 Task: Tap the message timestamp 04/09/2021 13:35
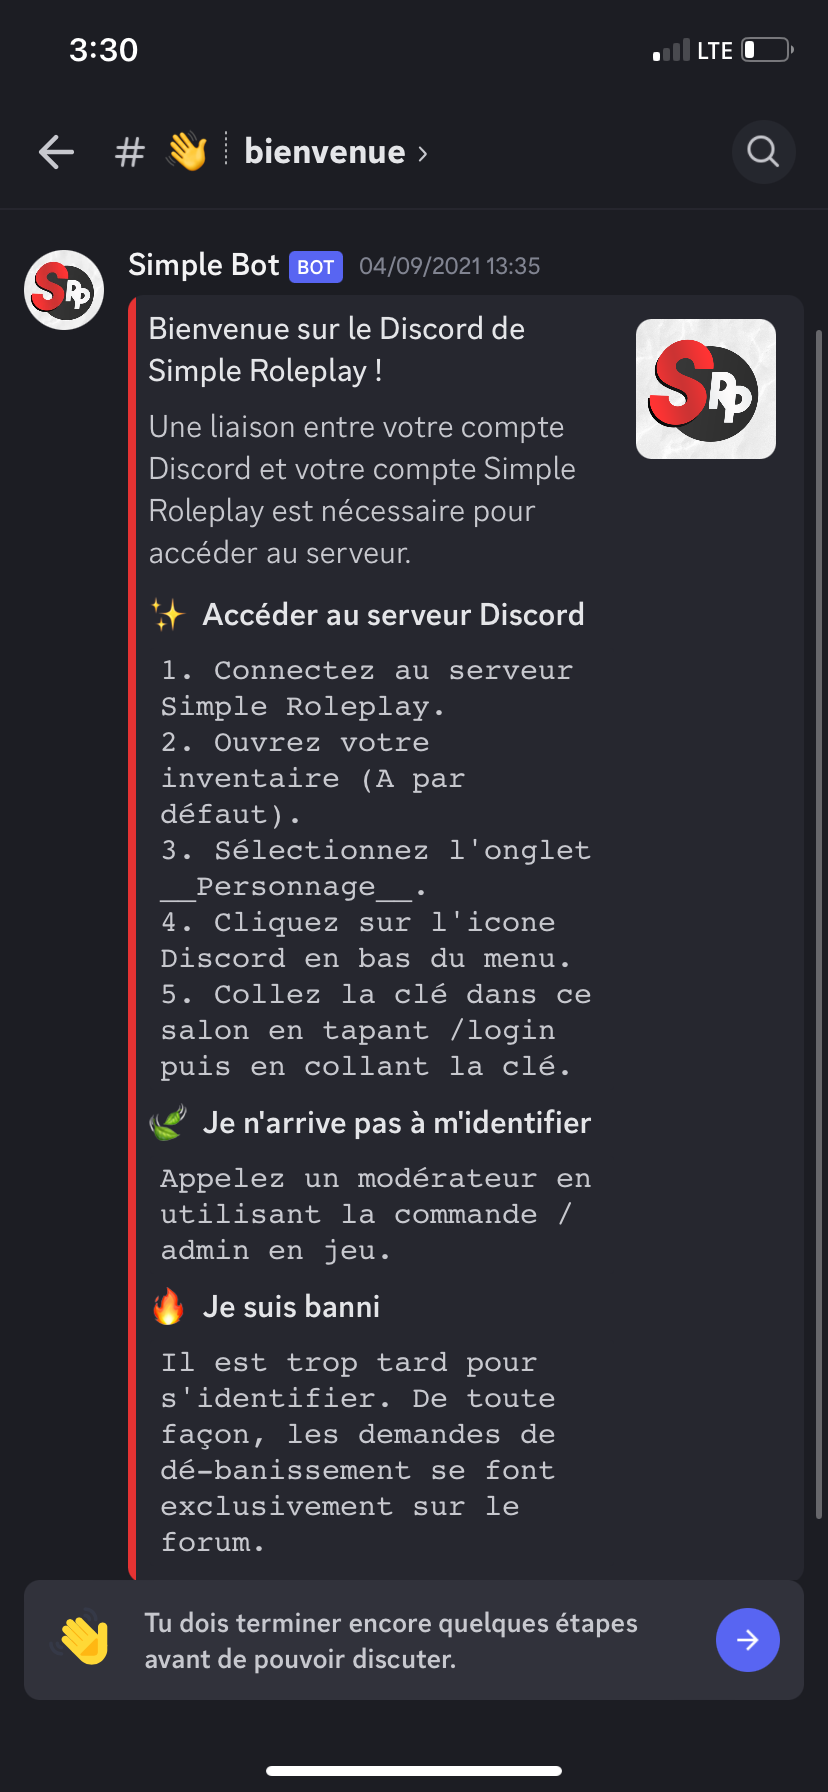[x=450, y=266]
